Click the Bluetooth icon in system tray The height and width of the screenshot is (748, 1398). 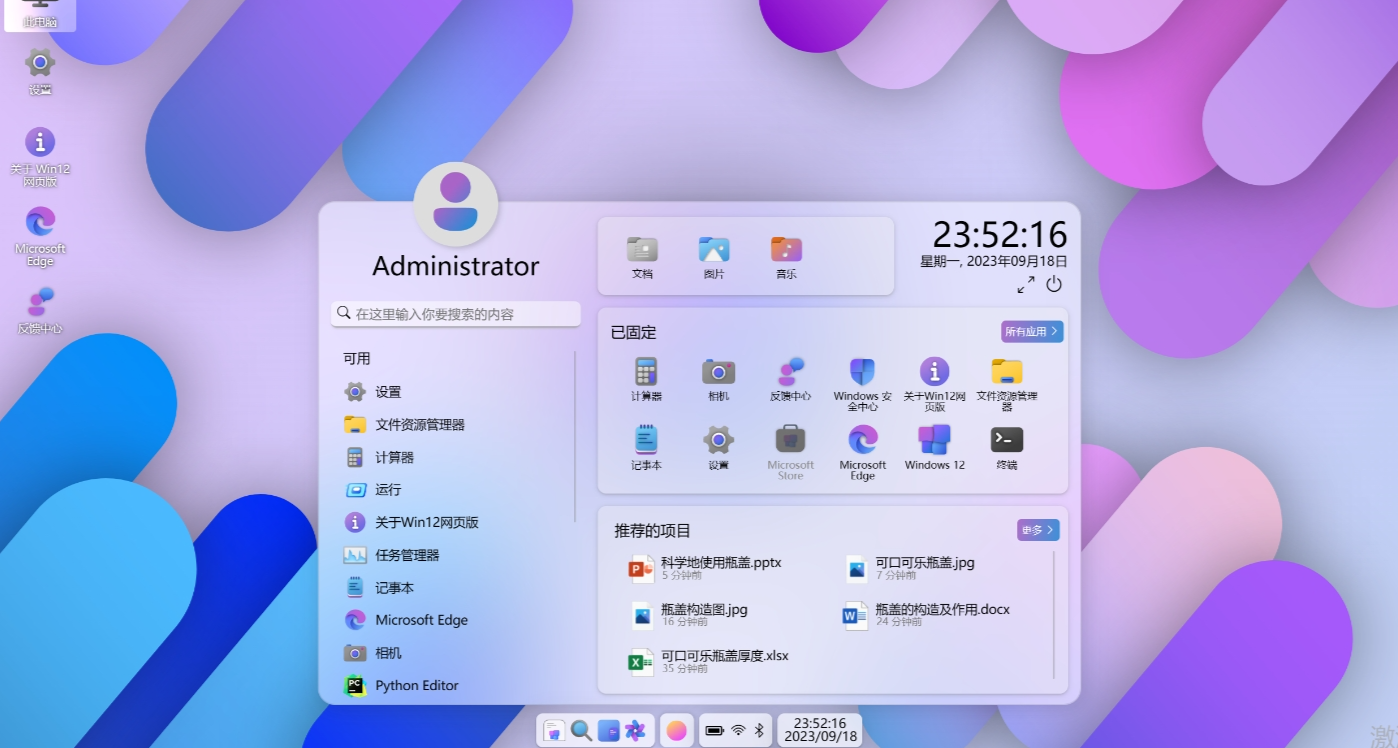(759, 731)
